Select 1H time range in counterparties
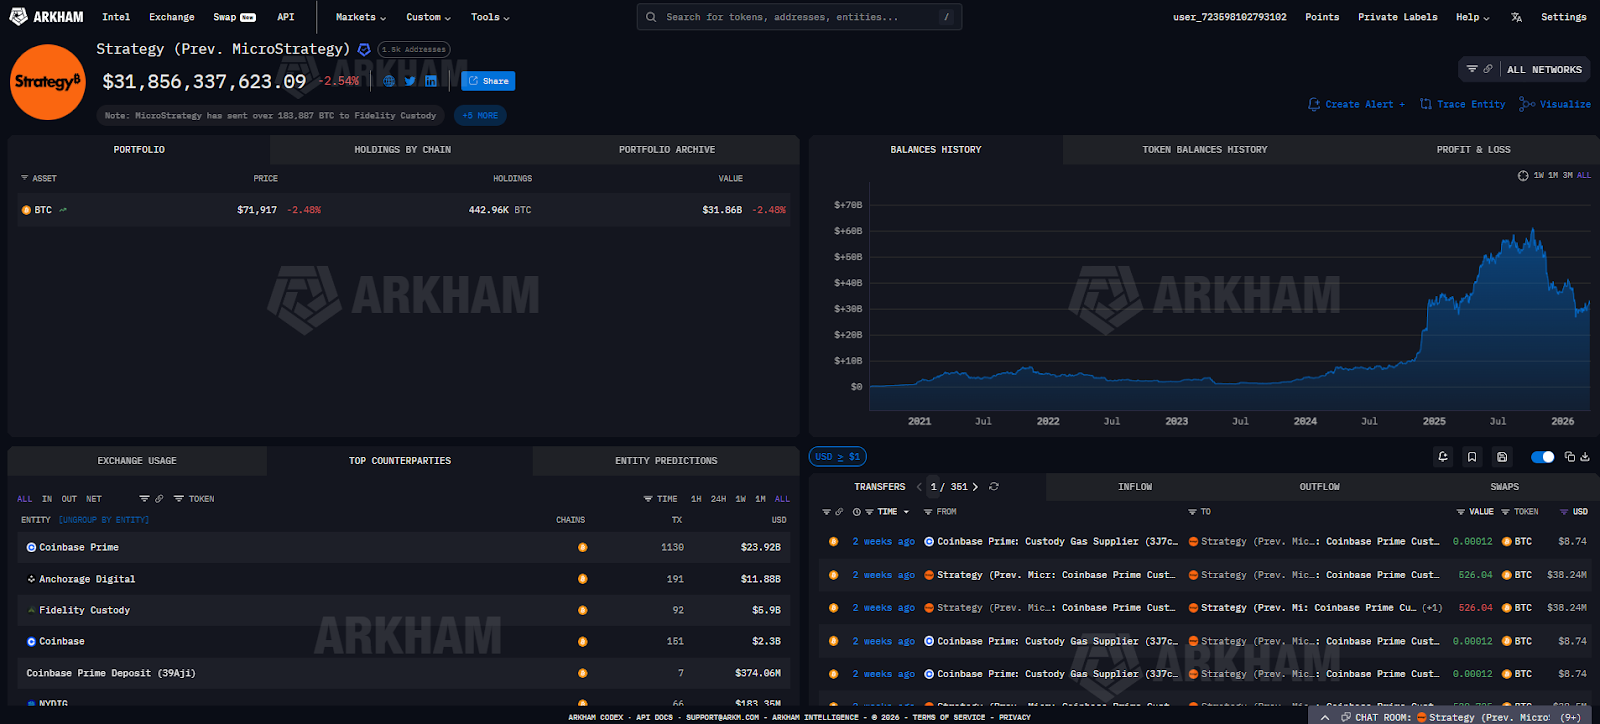The width and height of the screenshot is (1600, 724). click(696, 499)
